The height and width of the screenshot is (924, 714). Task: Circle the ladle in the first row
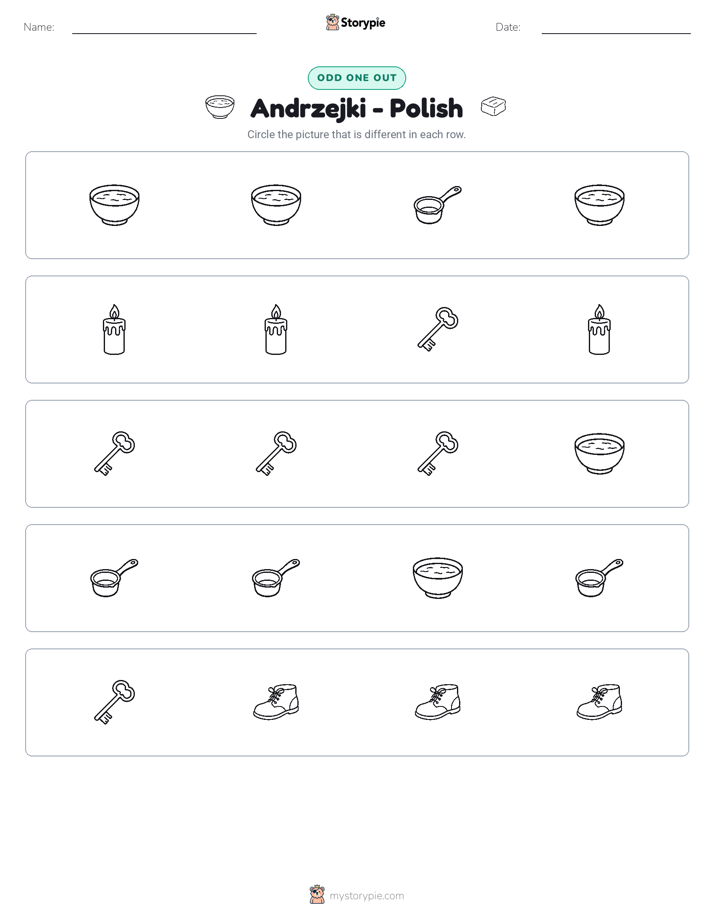click(x=438, y=204)
